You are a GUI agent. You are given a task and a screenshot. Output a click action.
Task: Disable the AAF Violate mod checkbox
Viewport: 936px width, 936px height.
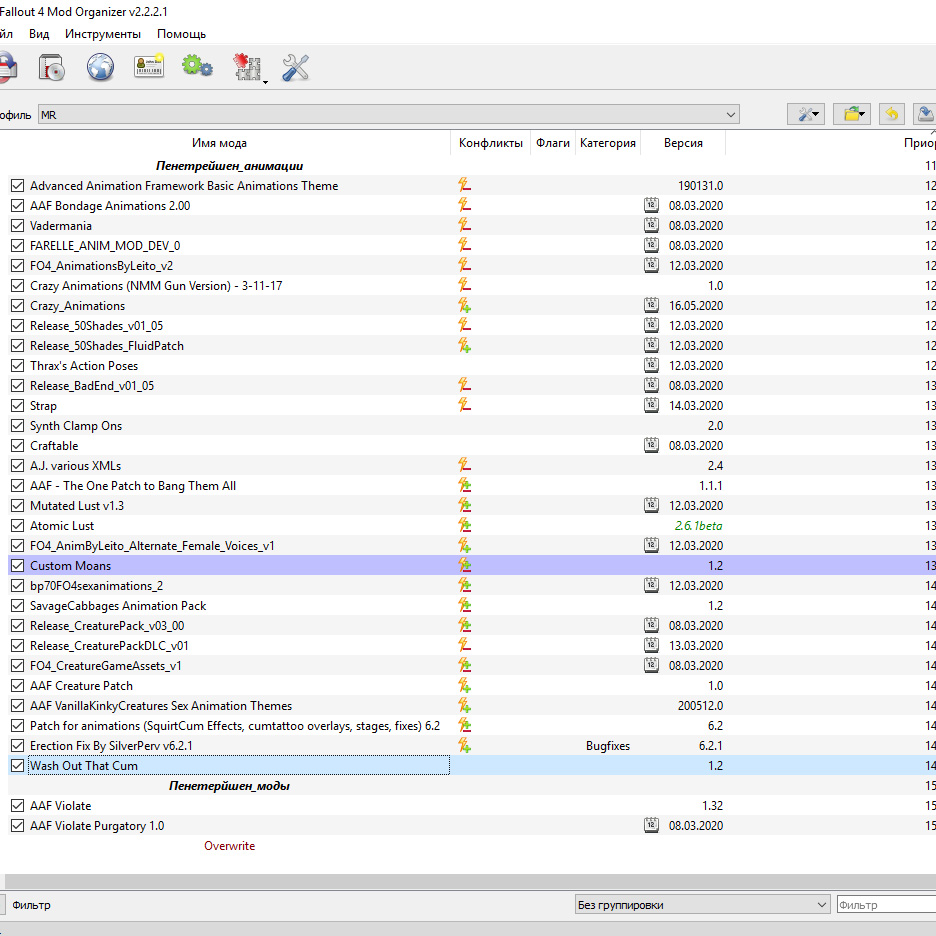[17, 805]
